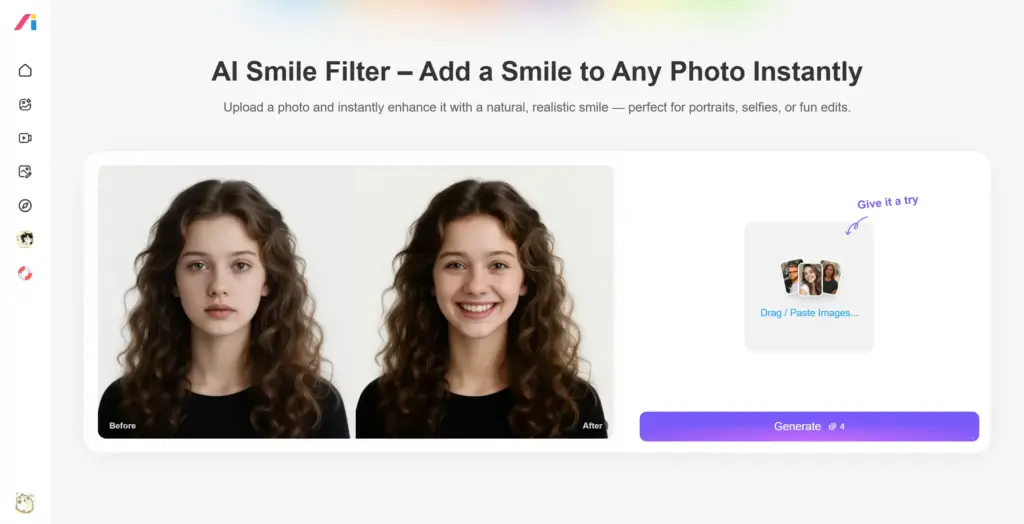This screenshot has width=1024, height=524.
Task: Select the Before portrait image
Action: click(x=223, y=301)
